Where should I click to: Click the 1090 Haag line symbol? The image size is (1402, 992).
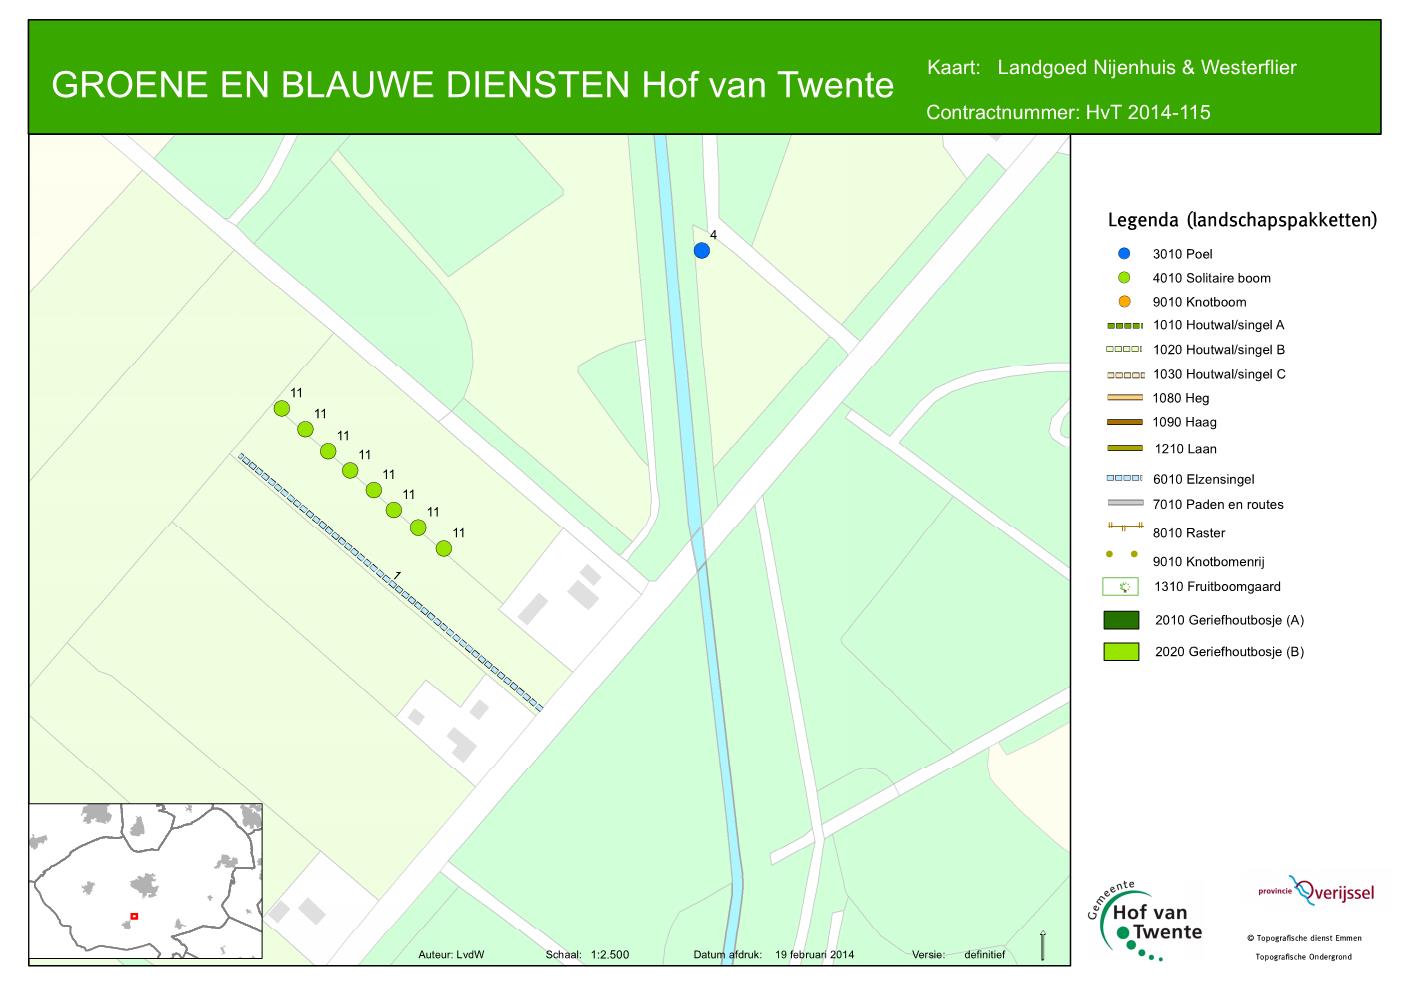tap(1123, 422)
